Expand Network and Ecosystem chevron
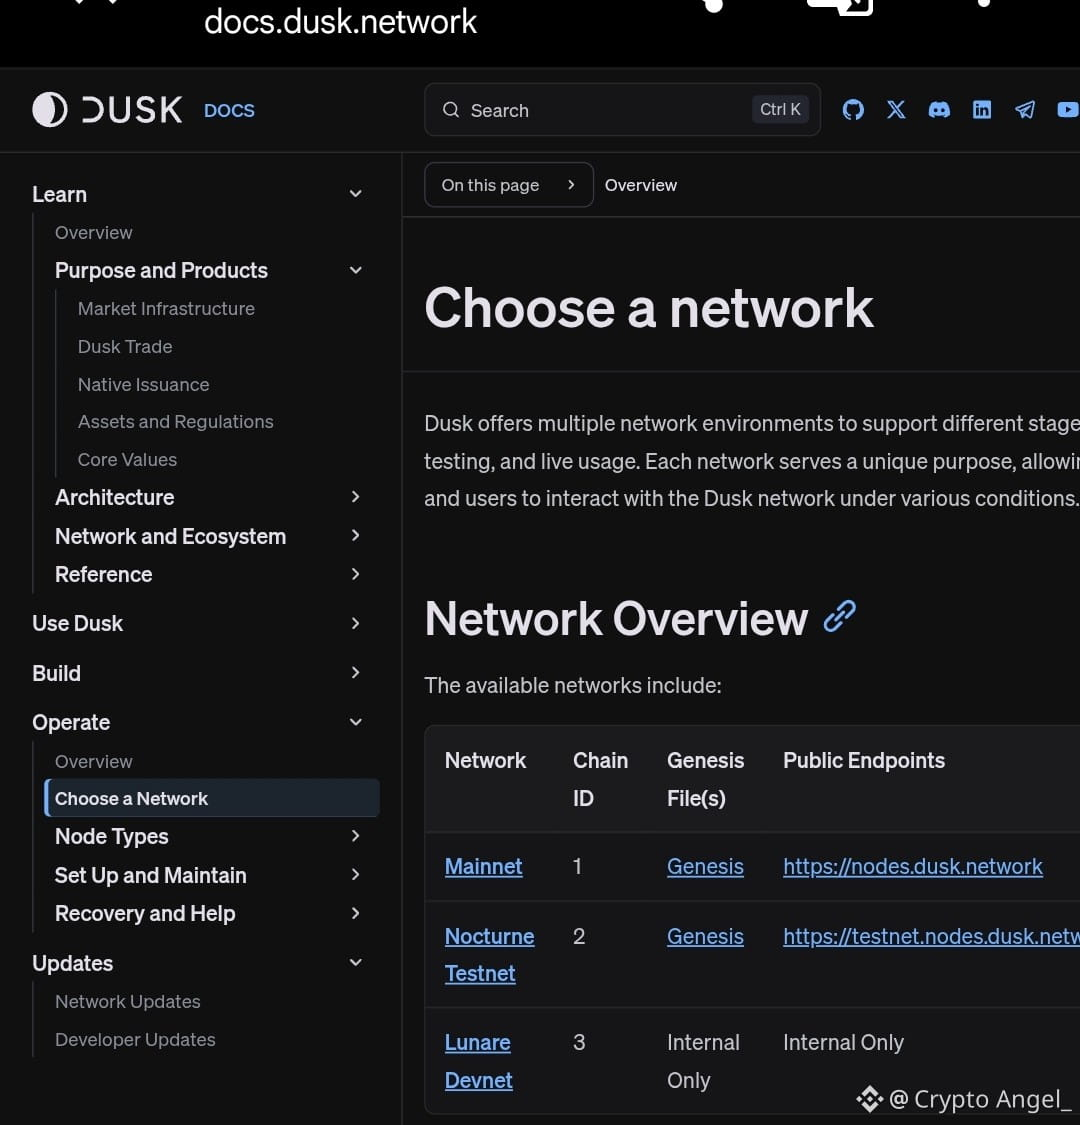1080x1125 pixels. pos(355,535)
